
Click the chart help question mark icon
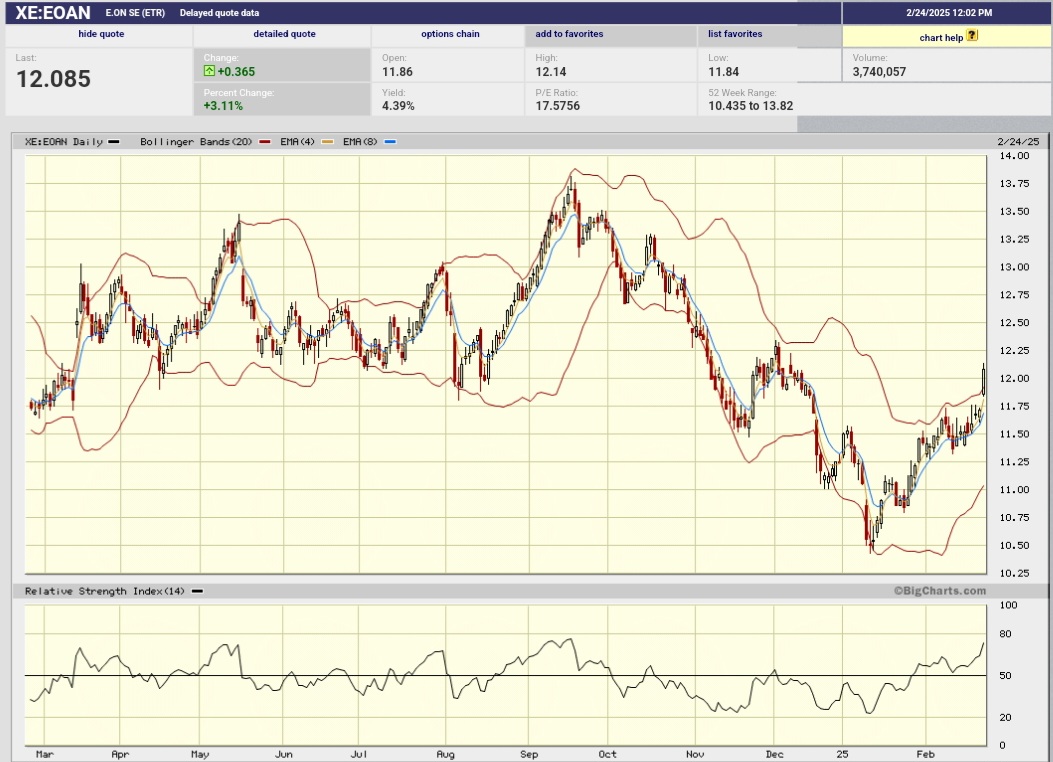tap(972, 36)
